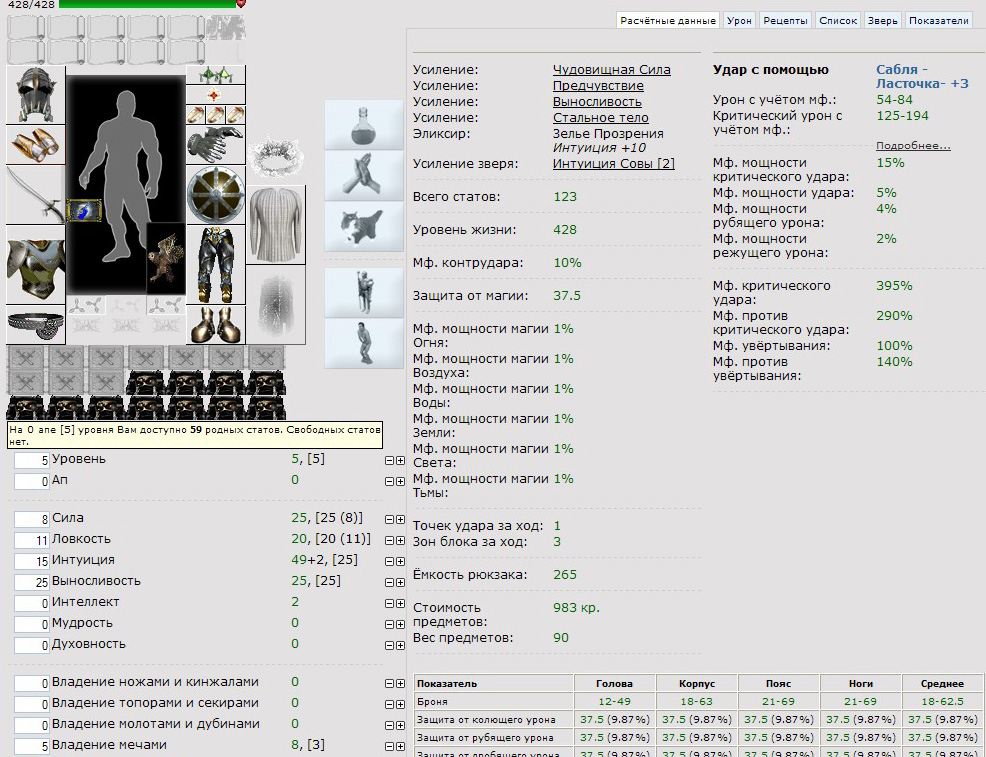Decrease Владение молотами и дубинами minus button
This screenshot has height=757, width=986.
click(x=389, y=726)
